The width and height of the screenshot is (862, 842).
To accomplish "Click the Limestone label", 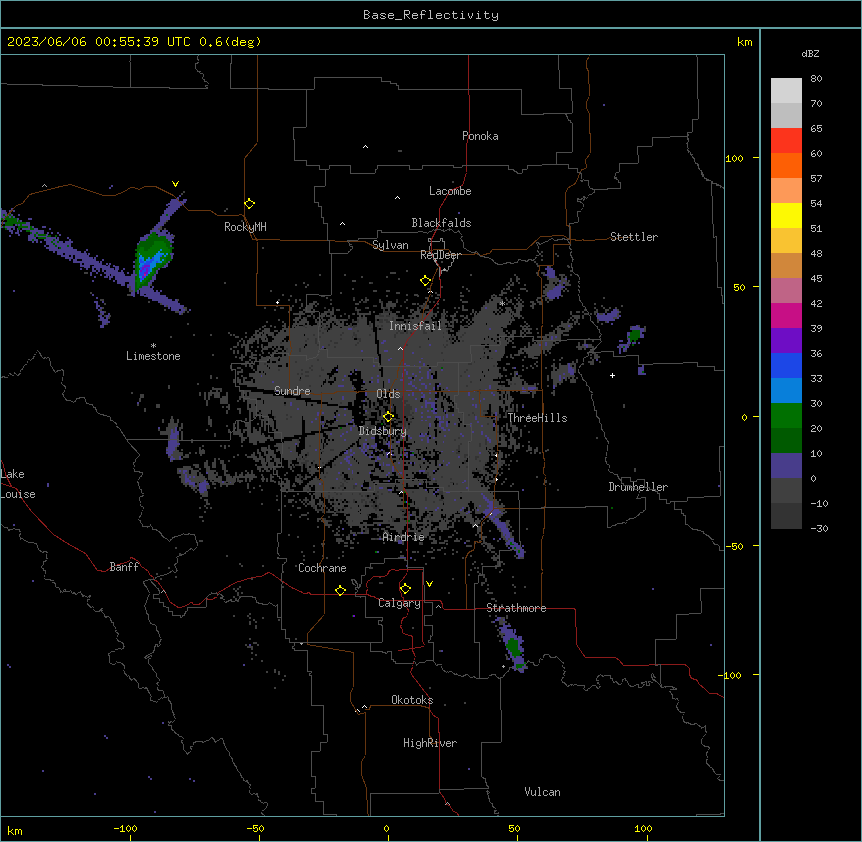I will point(153,356).
